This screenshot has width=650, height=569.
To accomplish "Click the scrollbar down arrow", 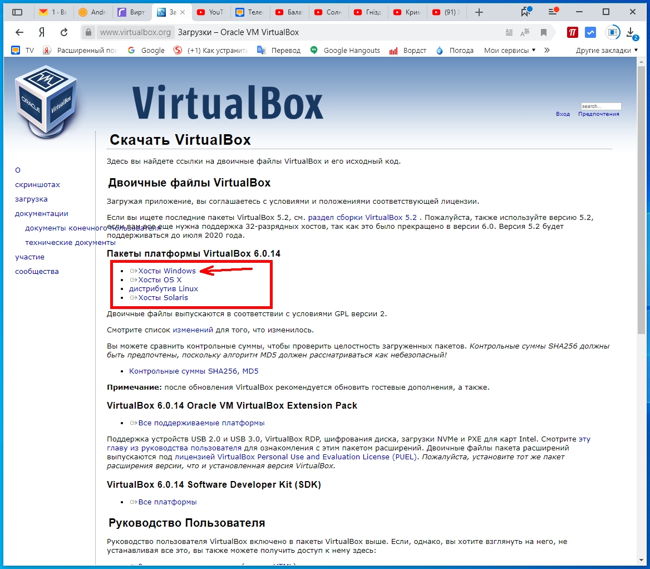I will point(641,560).
